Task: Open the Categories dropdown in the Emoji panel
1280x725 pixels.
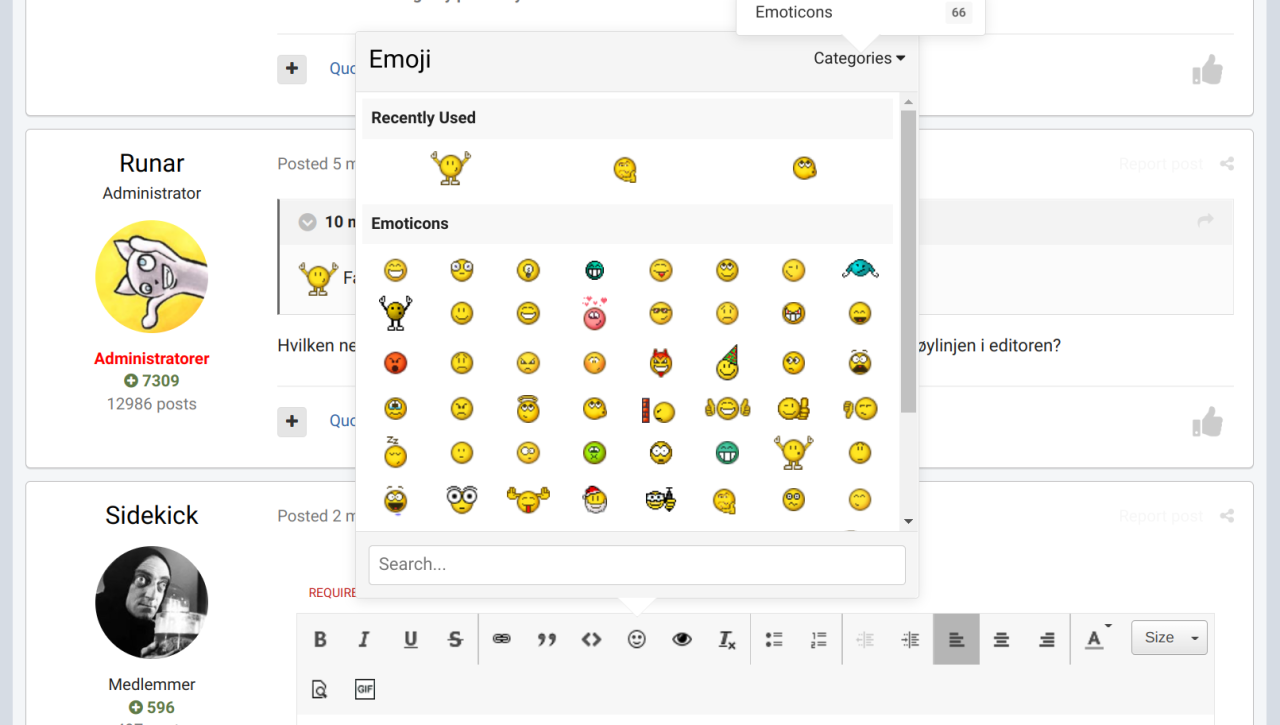Action: [x=858, y=58]
